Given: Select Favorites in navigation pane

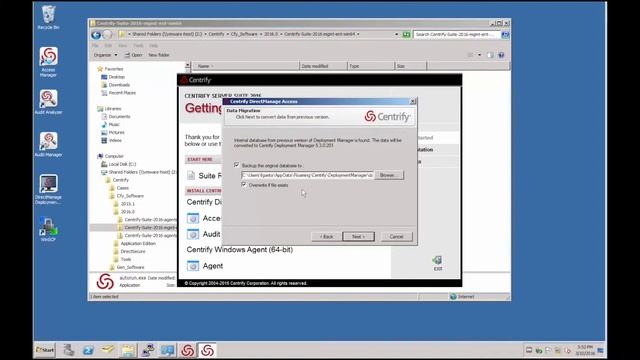Looking at the screenshot, I should coord(110,69).
